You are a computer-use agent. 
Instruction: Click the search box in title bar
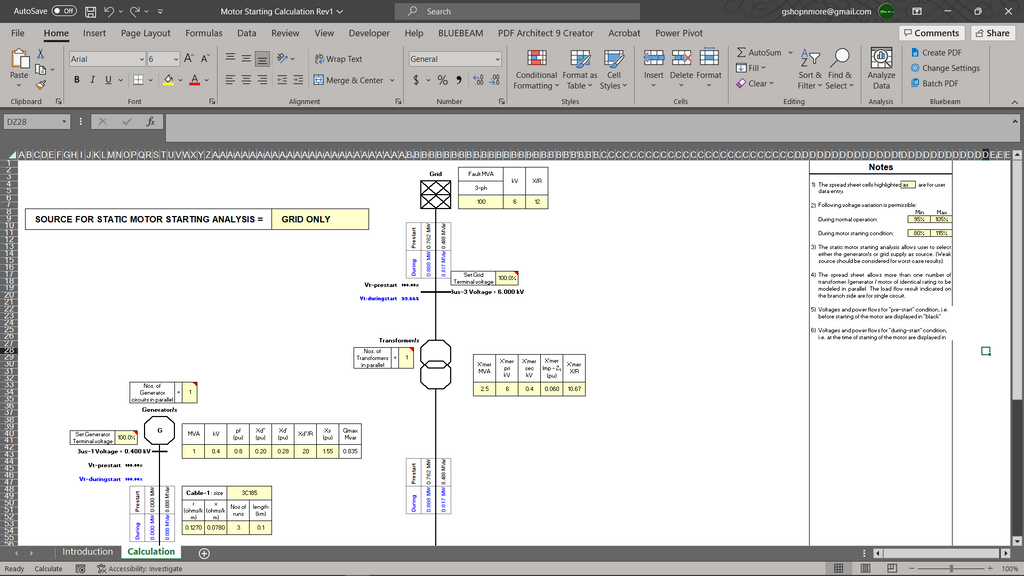coord(517,11)
